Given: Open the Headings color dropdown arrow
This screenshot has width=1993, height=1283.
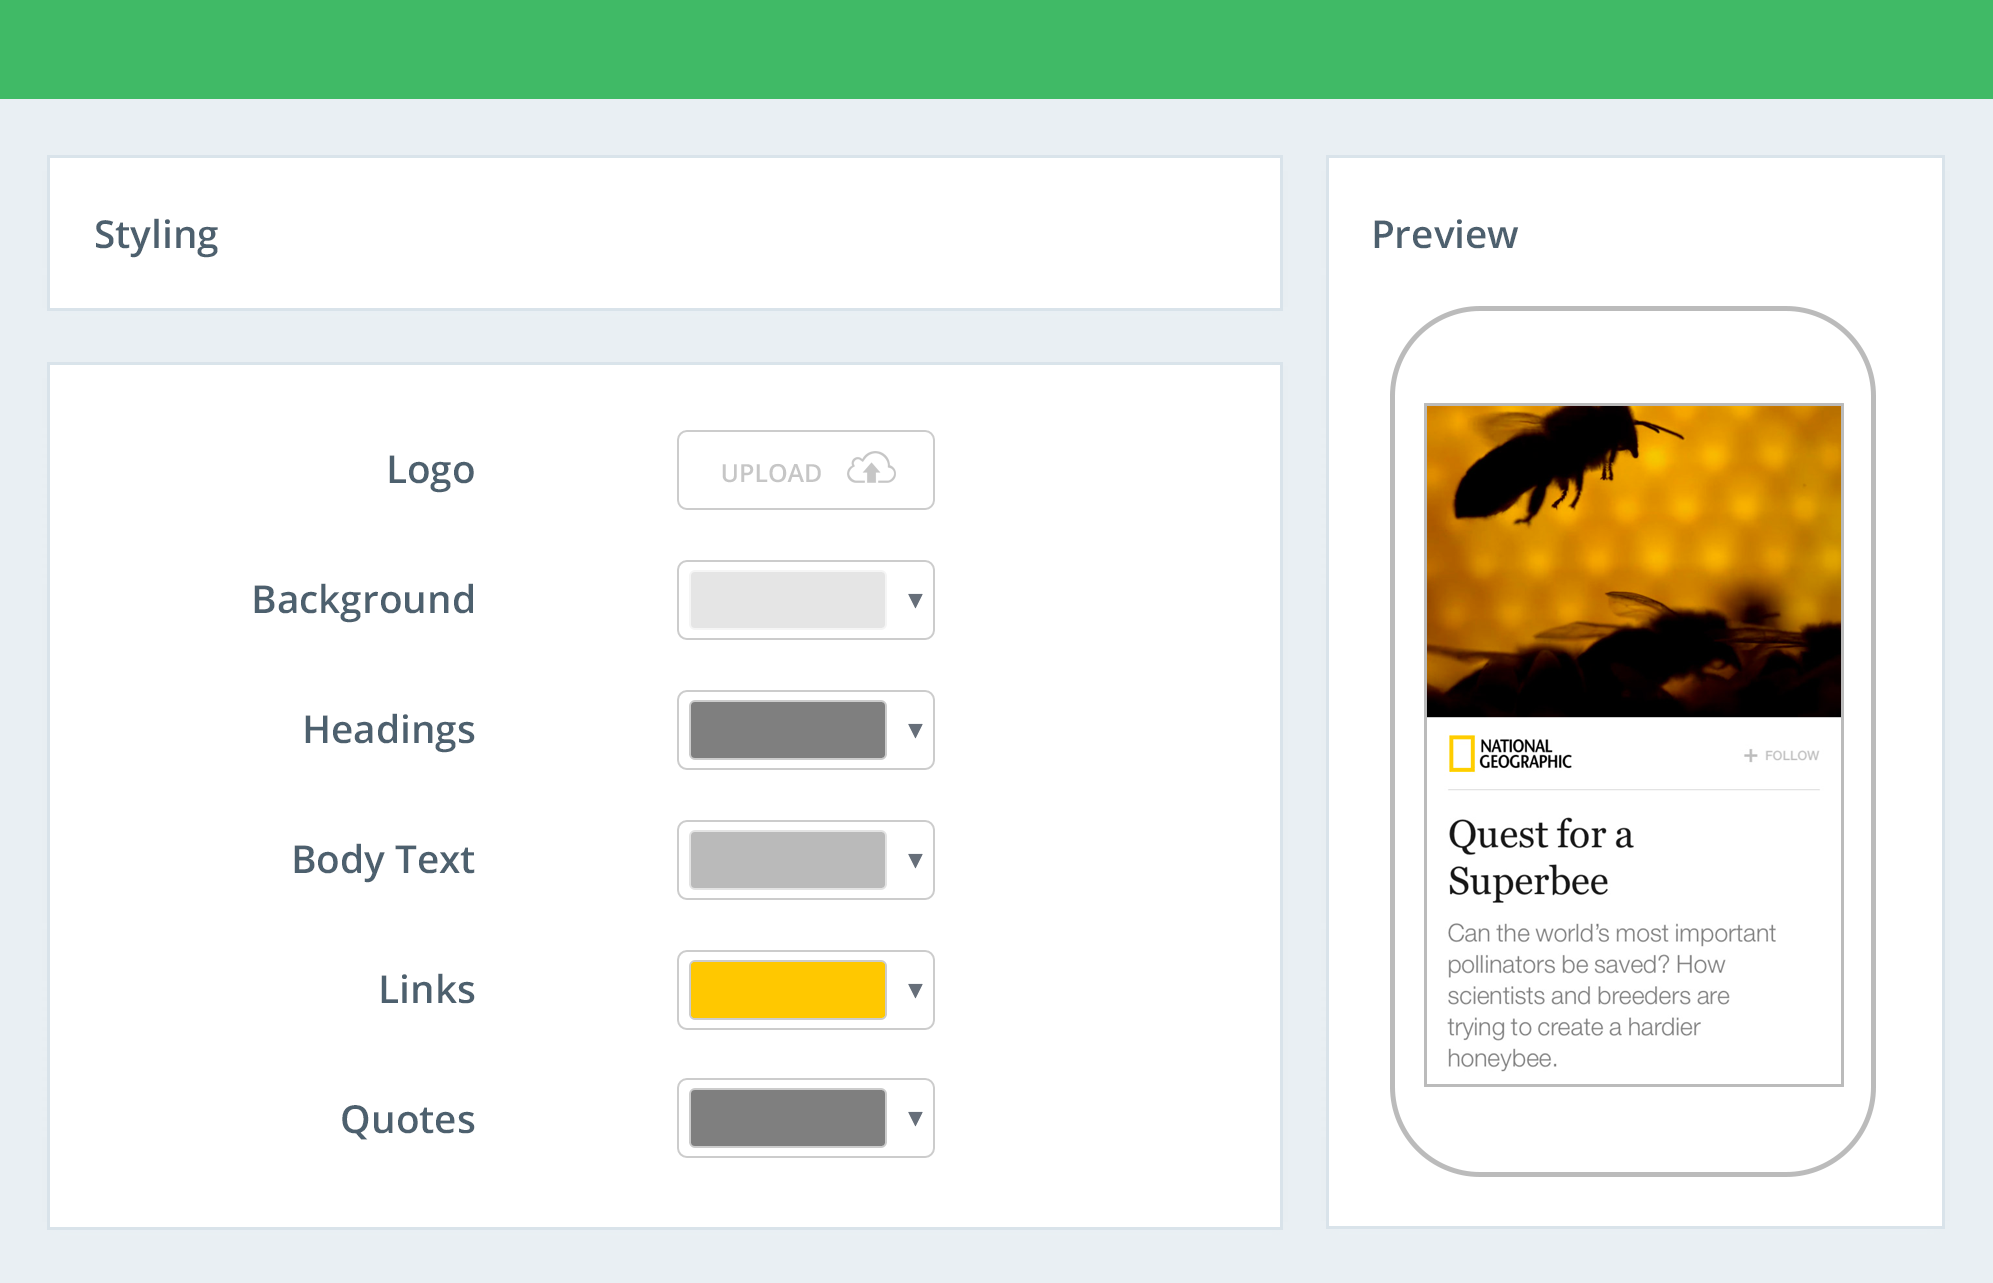Looking at the screenshot, I should pyautogui.click(x=914, y=730).
